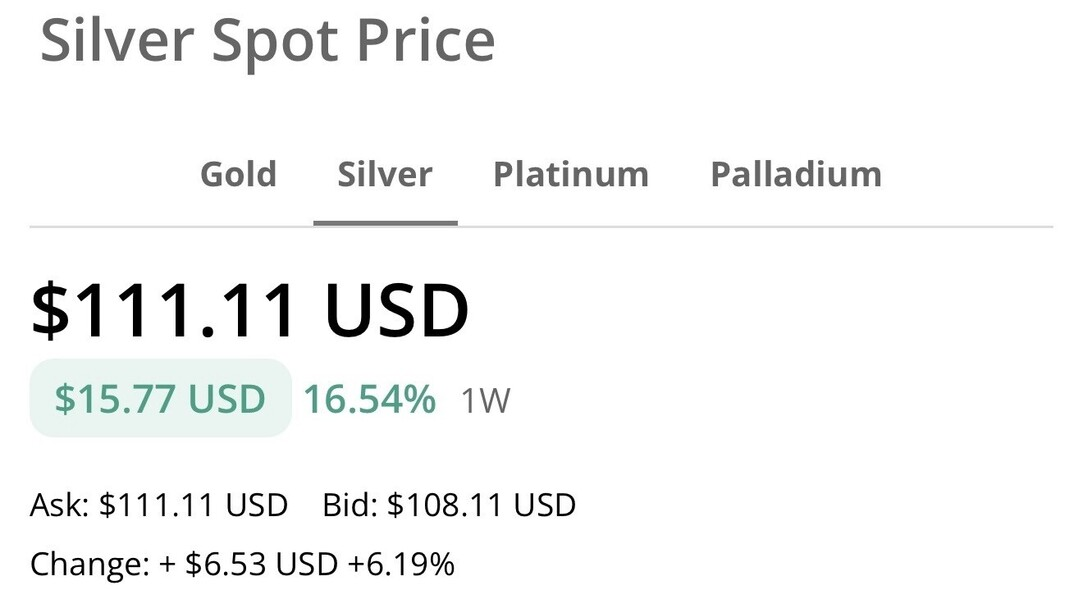This screenshot has height=590, width=1083.
Task: Click the + $6.53 USD change amount
Action: coord(248,564)
